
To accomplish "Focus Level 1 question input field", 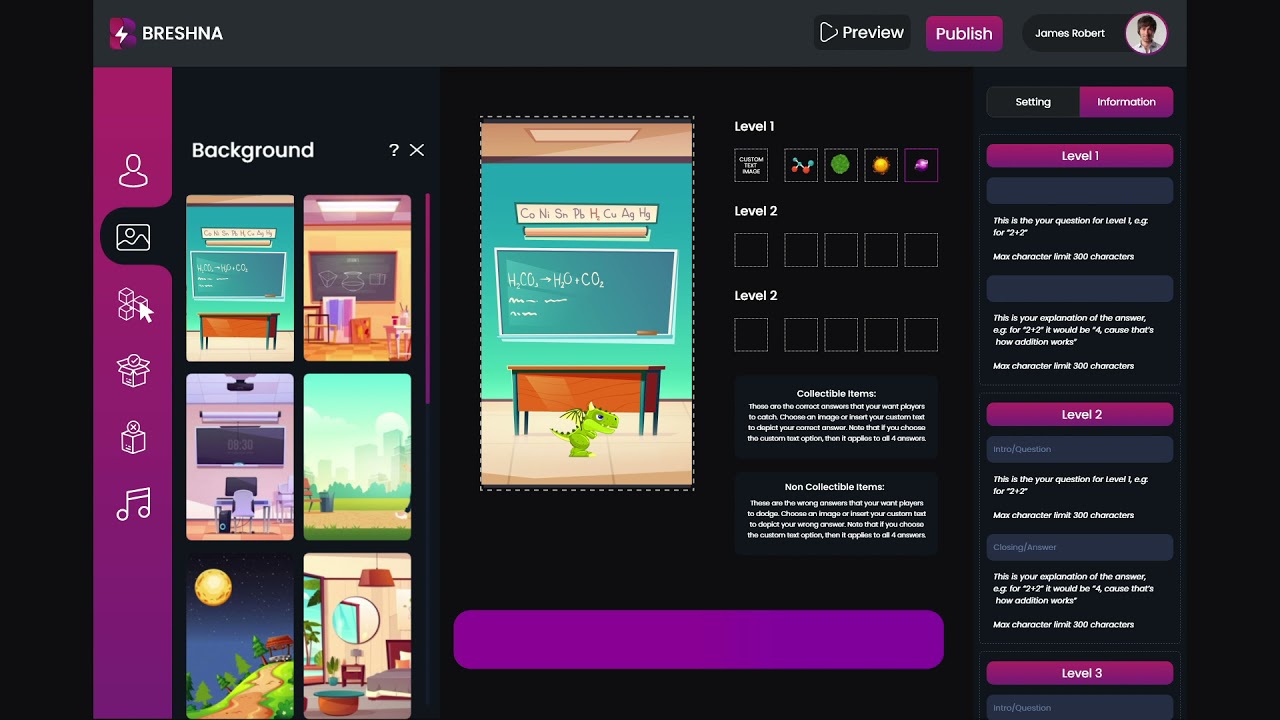I will (1080, 191).
